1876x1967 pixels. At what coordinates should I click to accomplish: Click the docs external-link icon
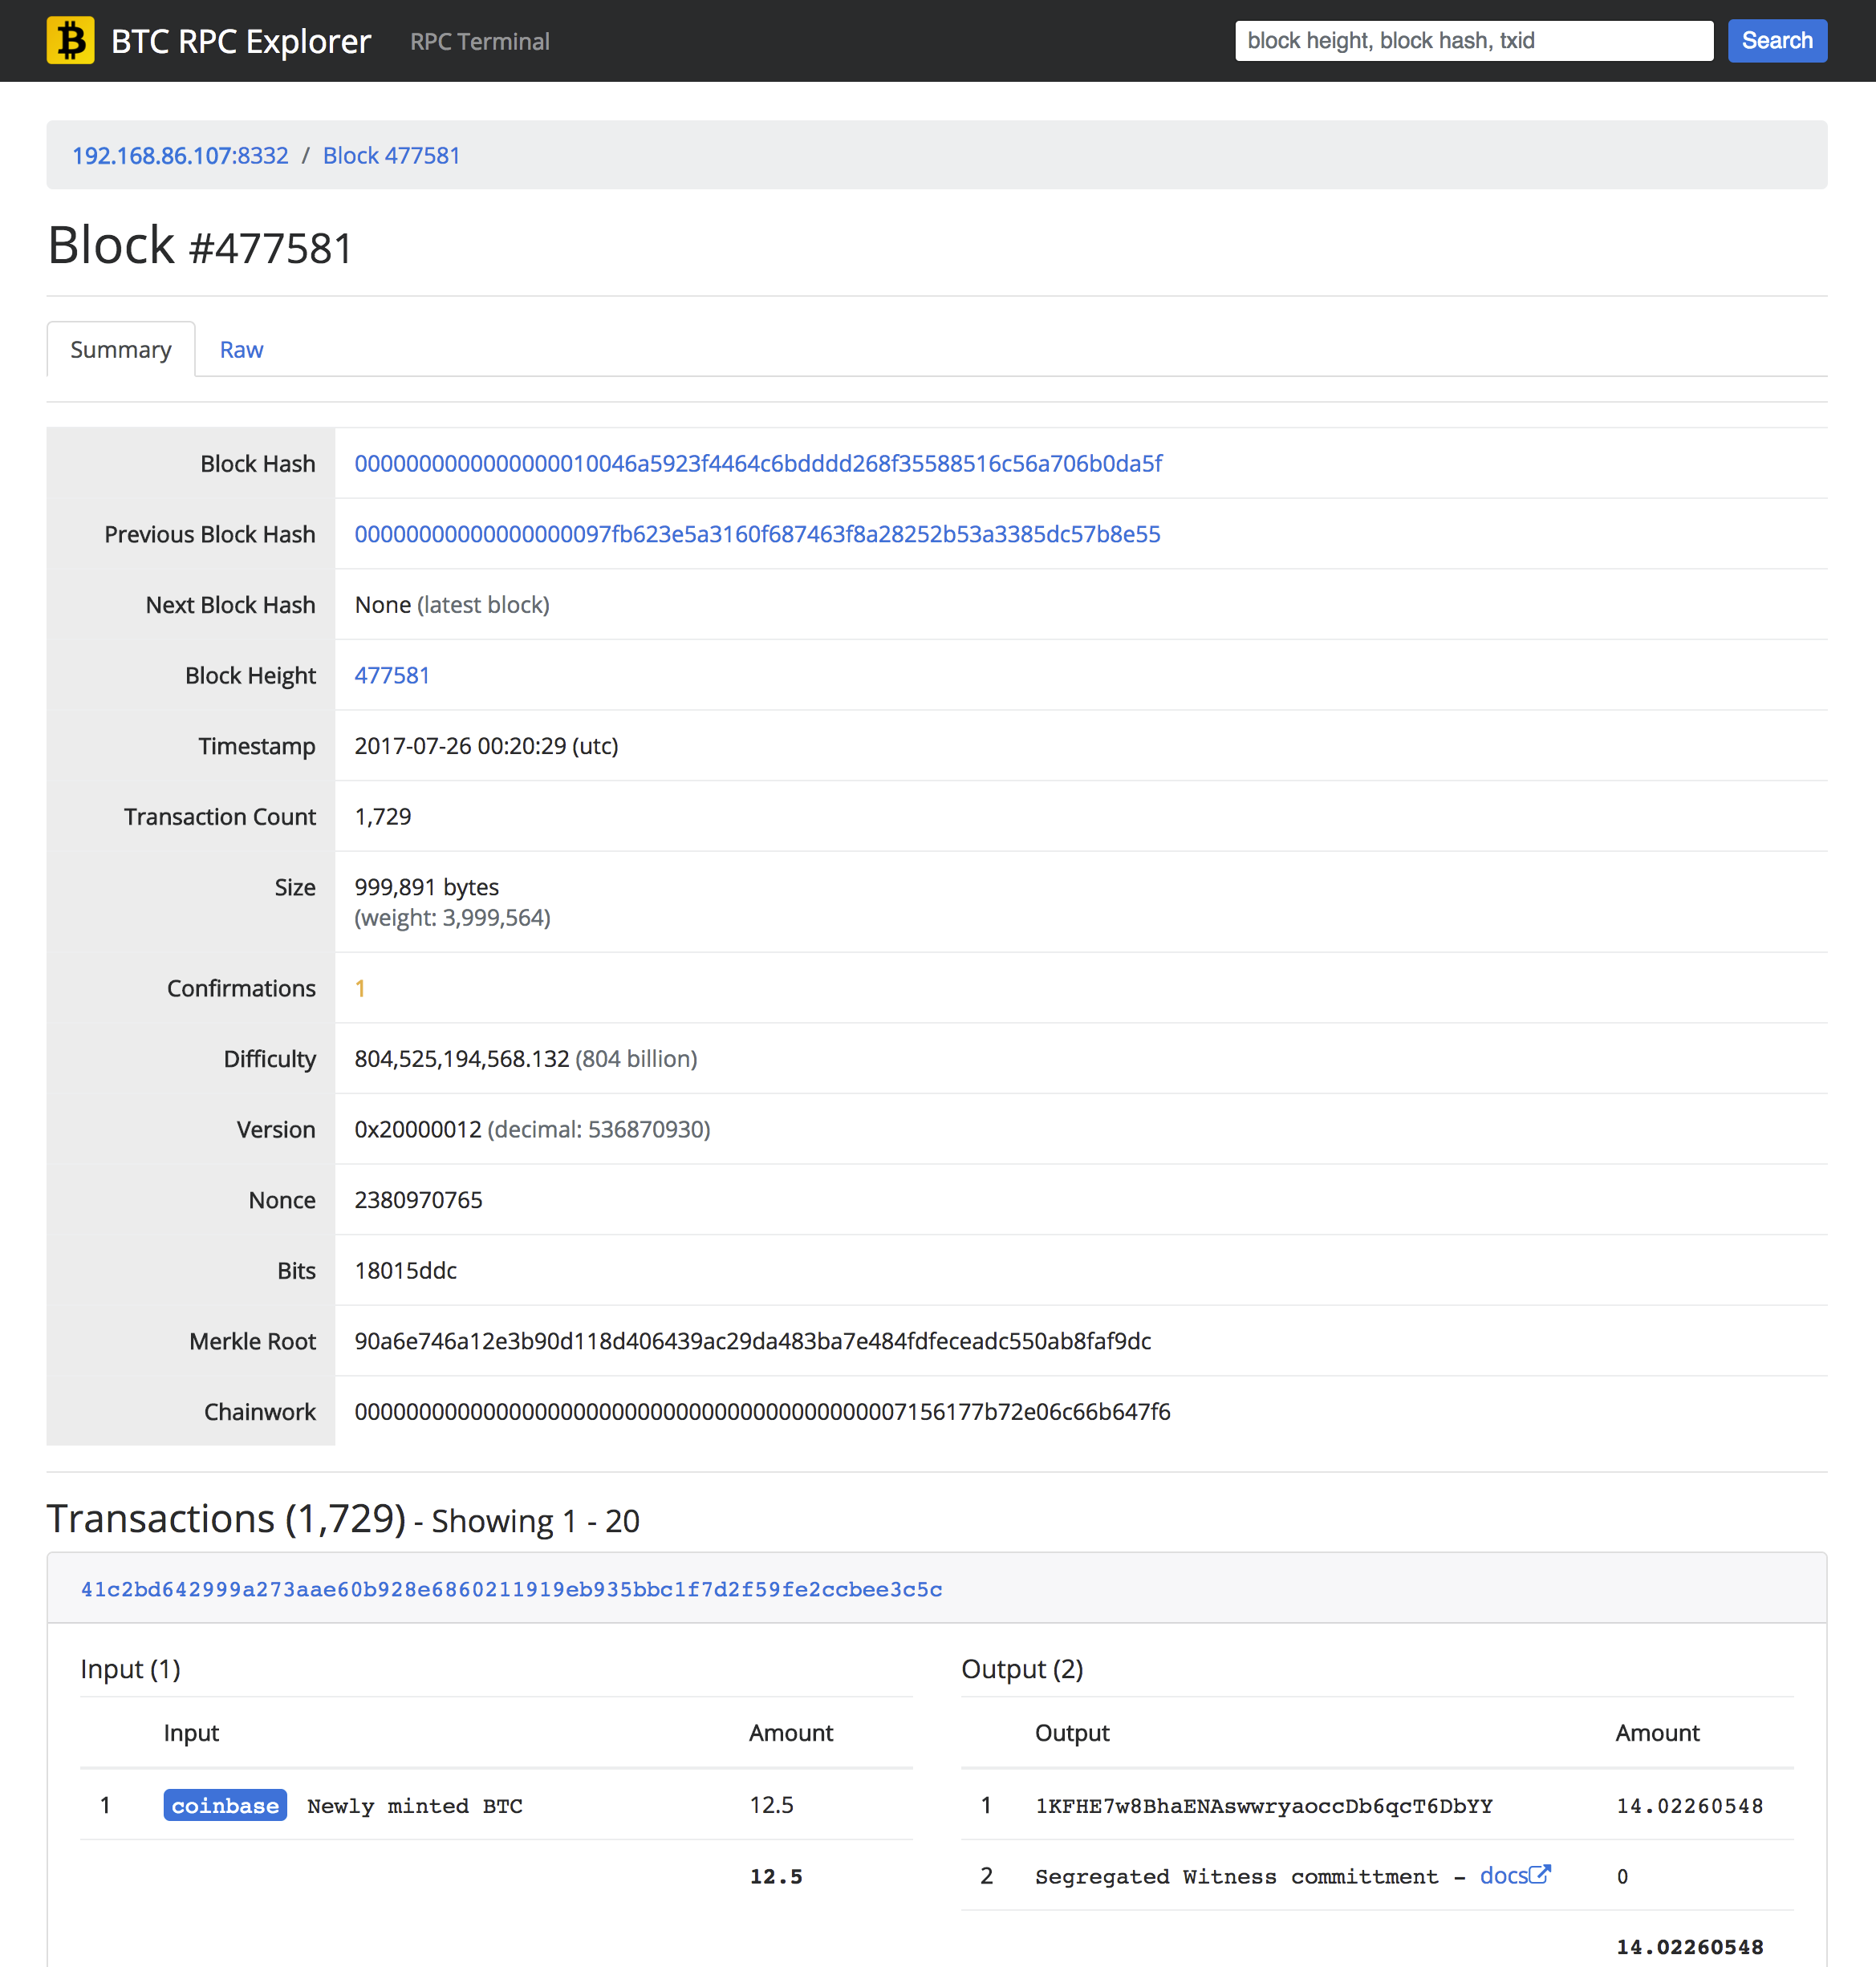(x=1541, y=1874)
